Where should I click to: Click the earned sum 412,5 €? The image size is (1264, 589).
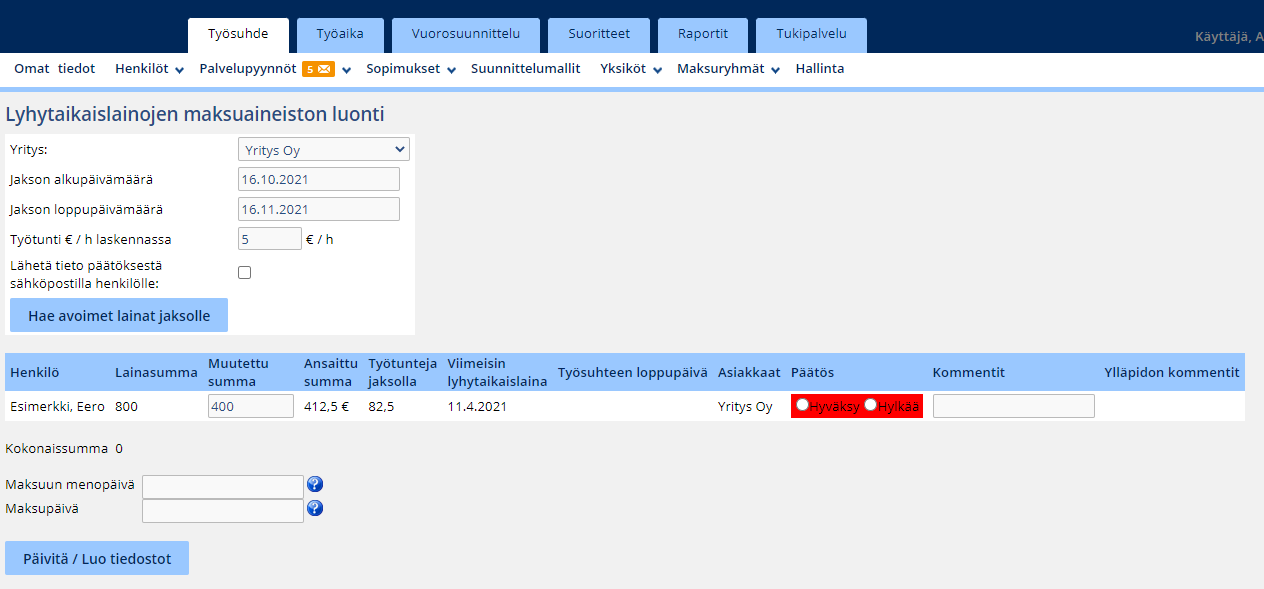point(326,407)
